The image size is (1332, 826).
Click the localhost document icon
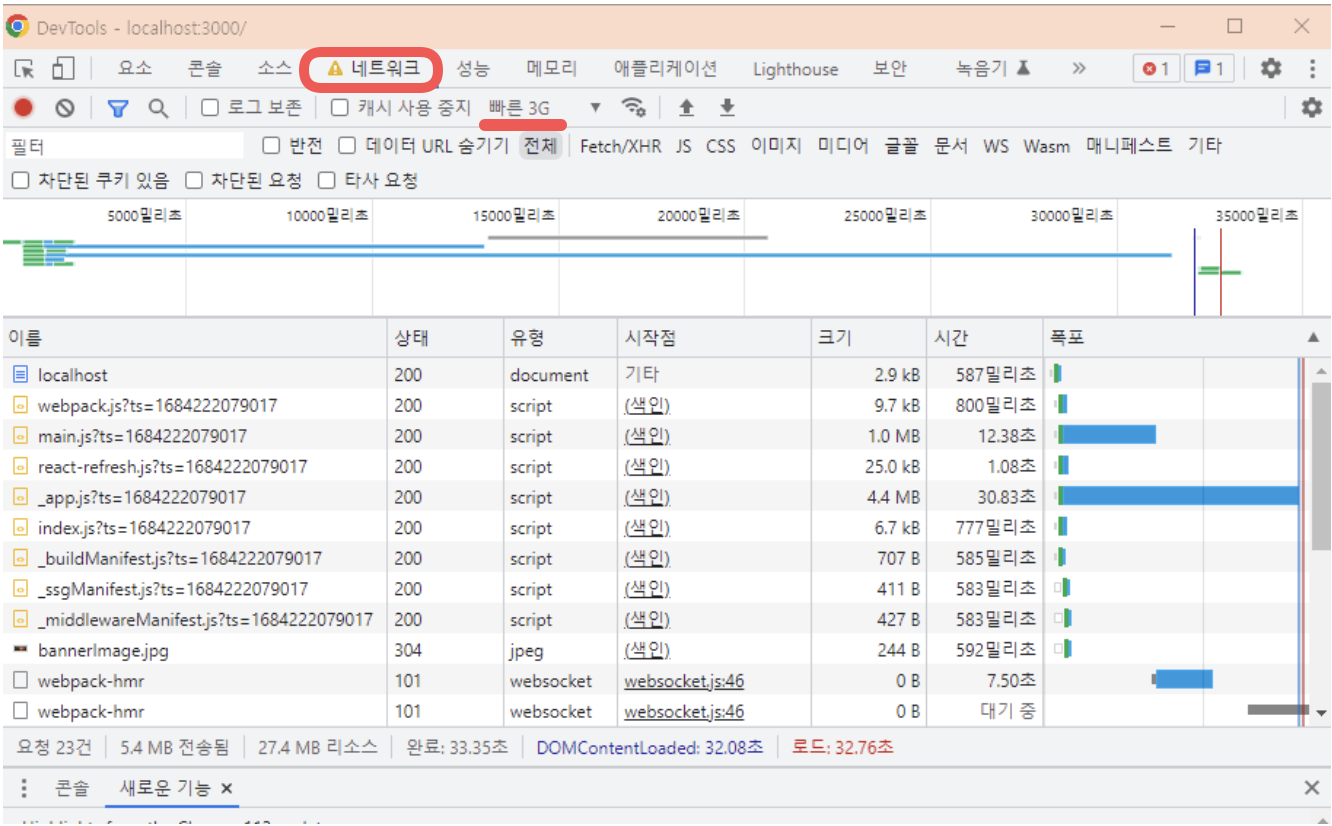pyautogui.click(x=20, y=375)
